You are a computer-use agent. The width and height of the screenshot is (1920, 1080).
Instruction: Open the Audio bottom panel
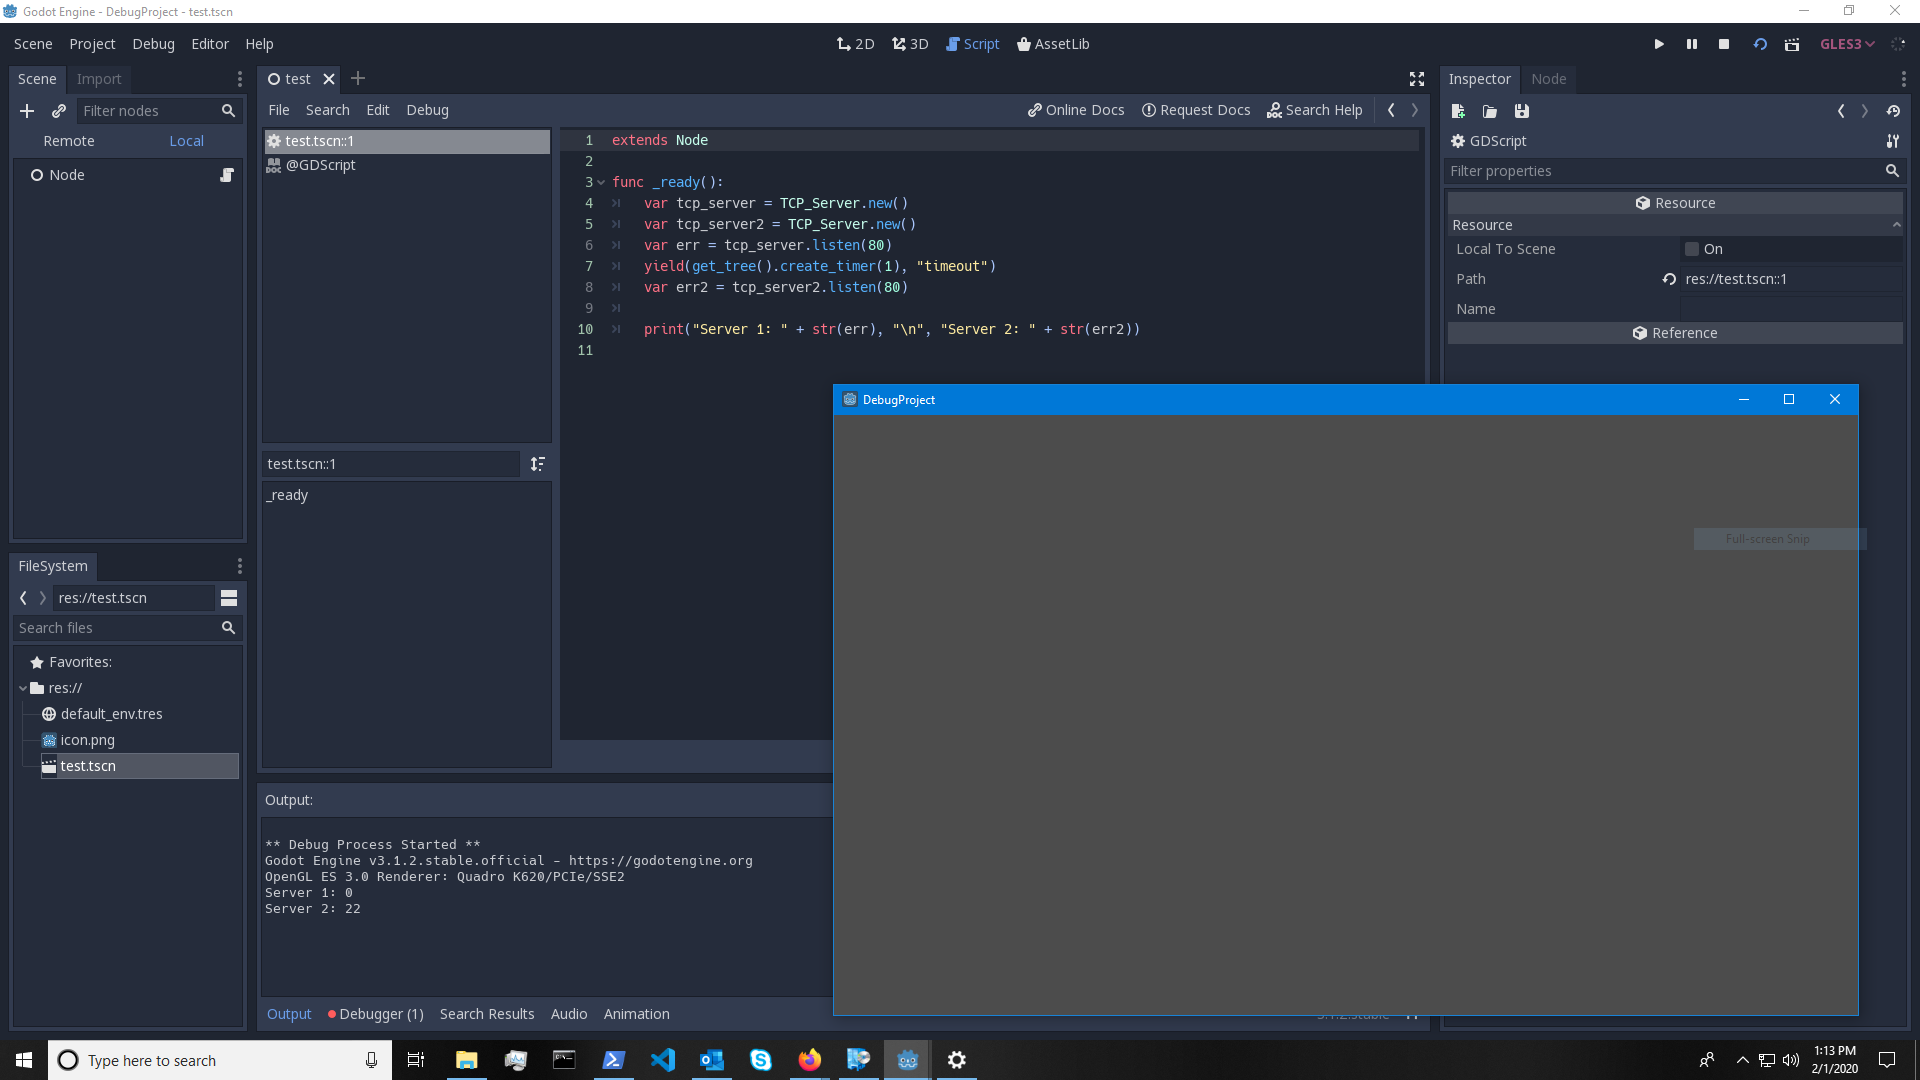tap(569, 1014)
